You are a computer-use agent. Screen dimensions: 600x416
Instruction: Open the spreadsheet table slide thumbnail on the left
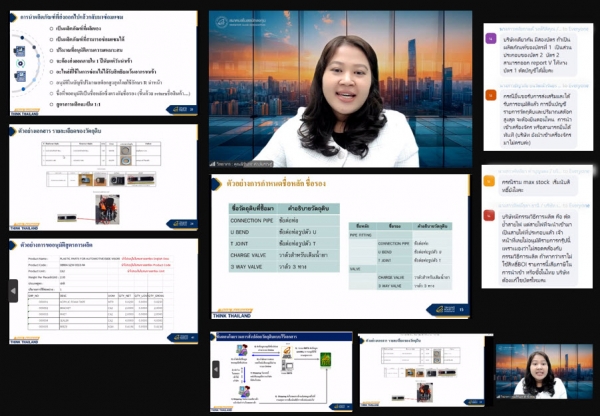tap(101, 290)
